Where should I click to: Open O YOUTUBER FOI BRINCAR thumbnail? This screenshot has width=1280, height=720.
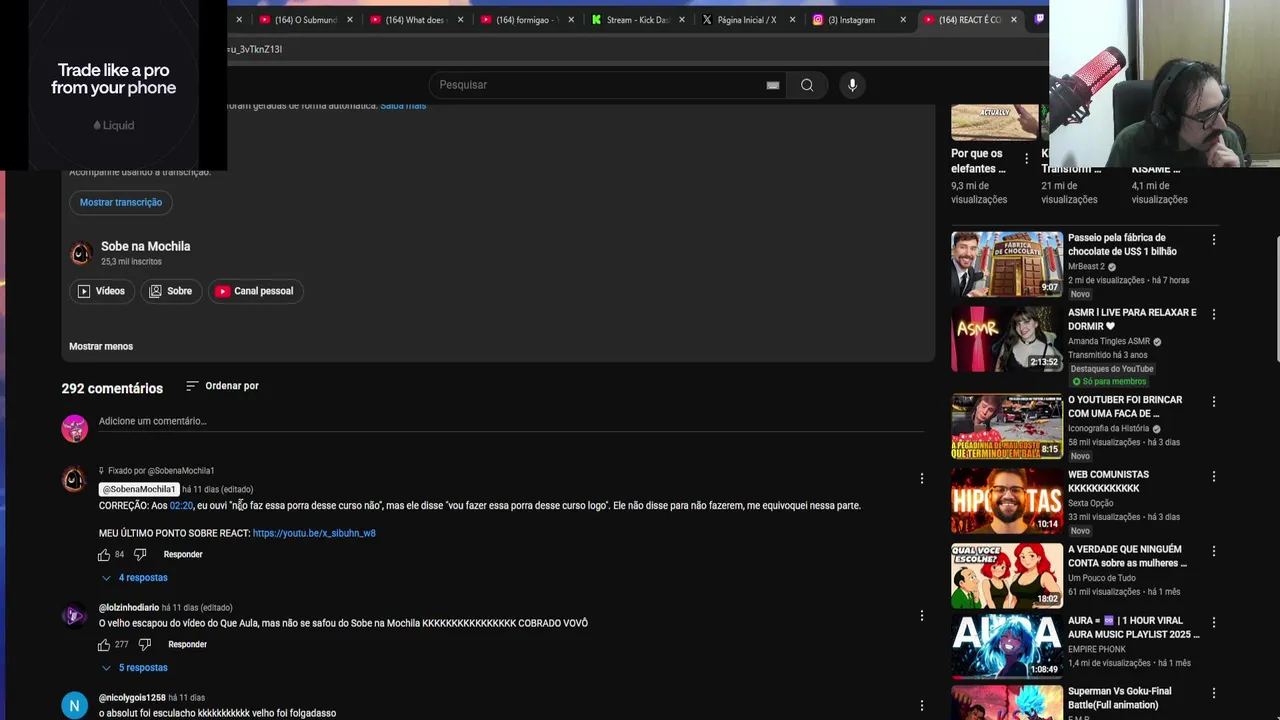1007,427
